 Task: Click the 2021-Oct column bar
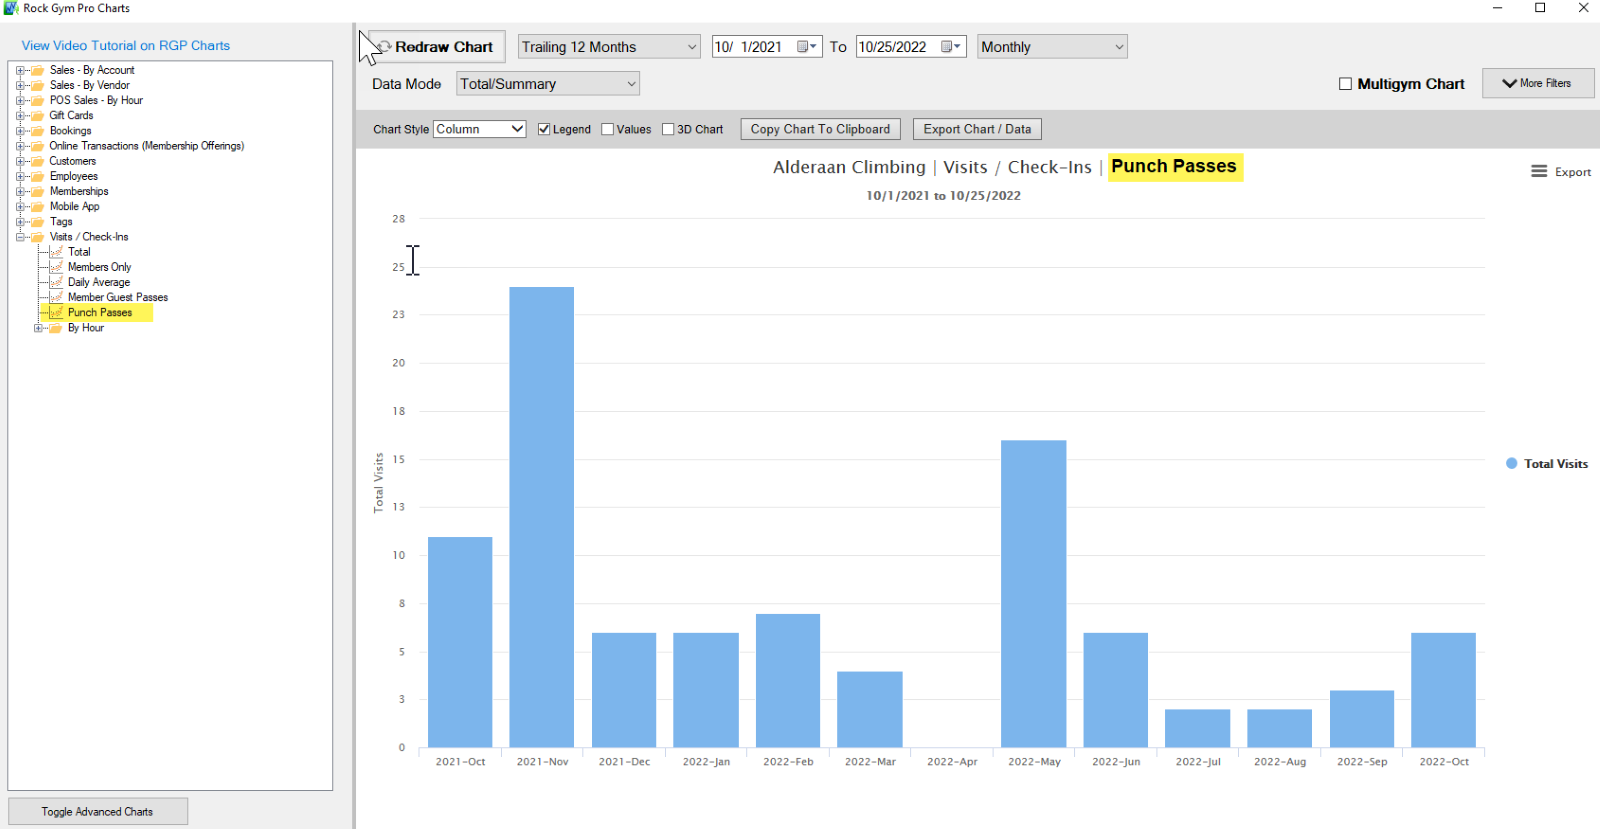460,642
